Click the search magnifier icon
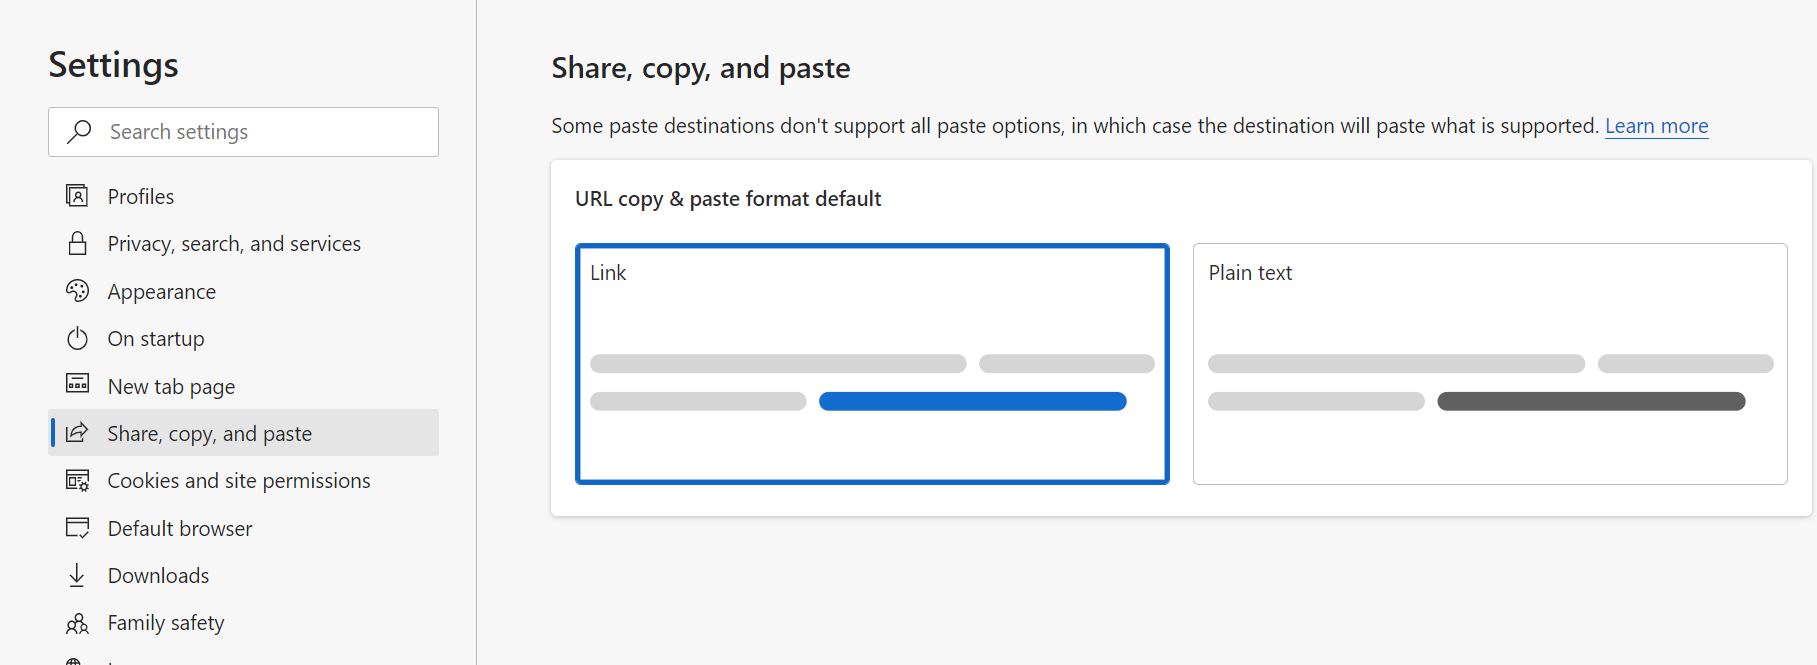 coord(79,132)
